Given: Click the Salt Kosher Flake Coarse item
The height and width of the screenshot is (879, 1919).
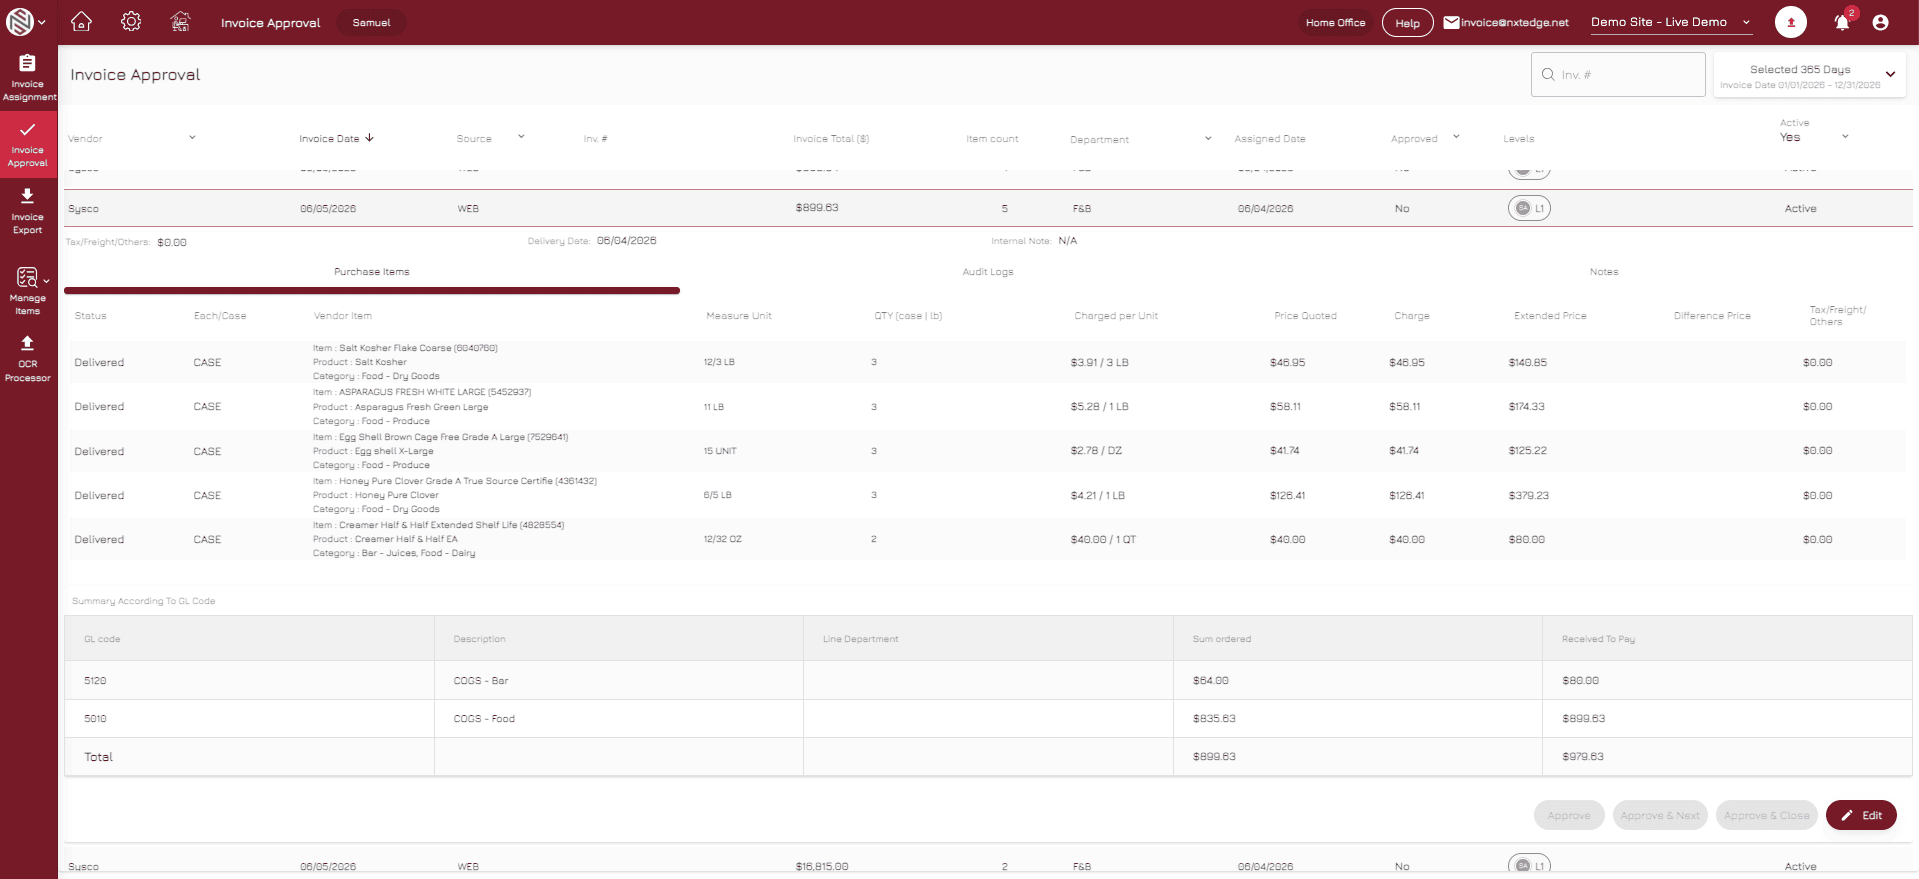Looking at the screenshot, I should [405, 348].
